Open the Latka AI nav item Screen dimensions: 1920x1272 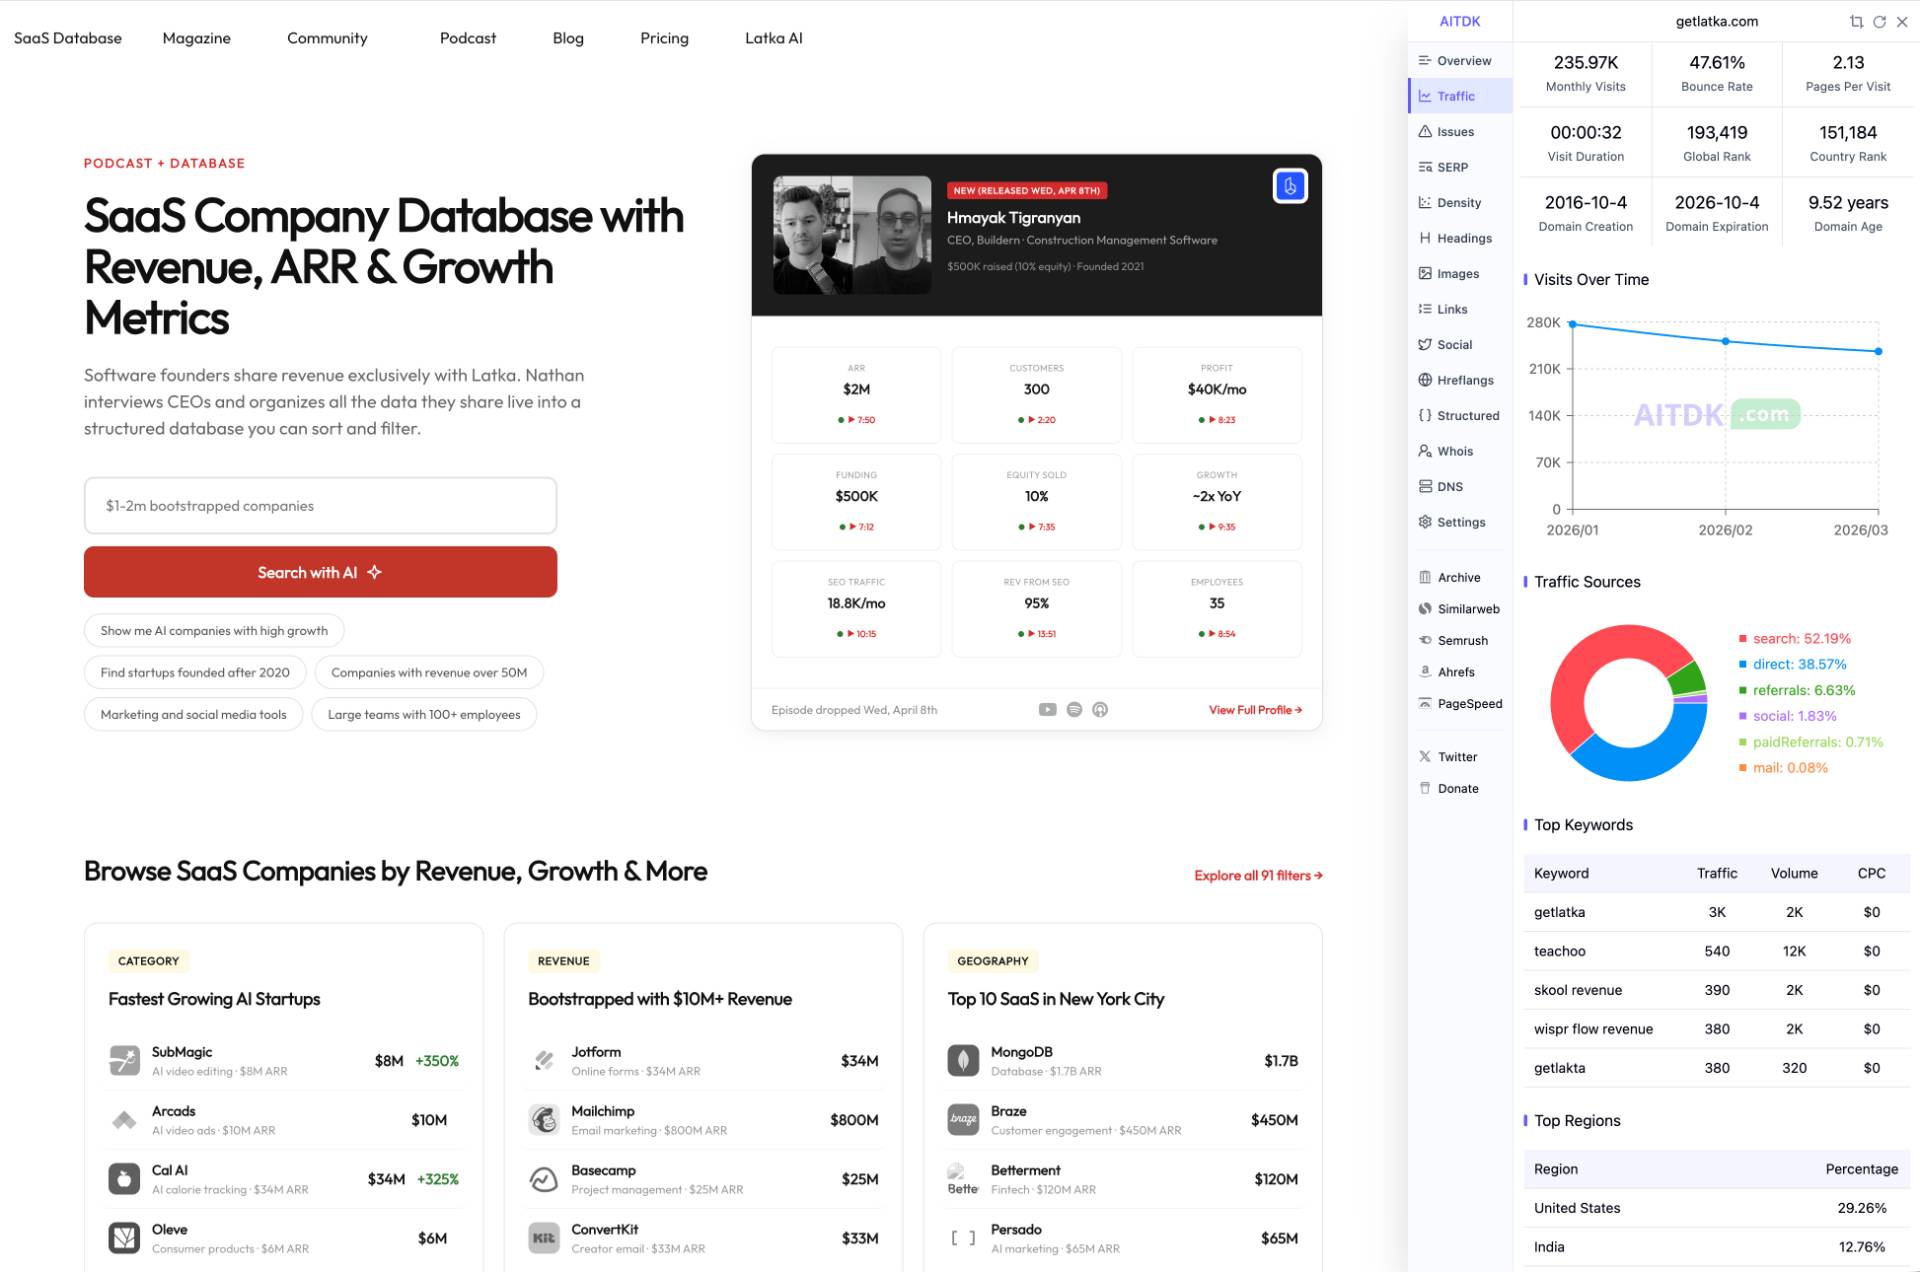tap(774, 38)
